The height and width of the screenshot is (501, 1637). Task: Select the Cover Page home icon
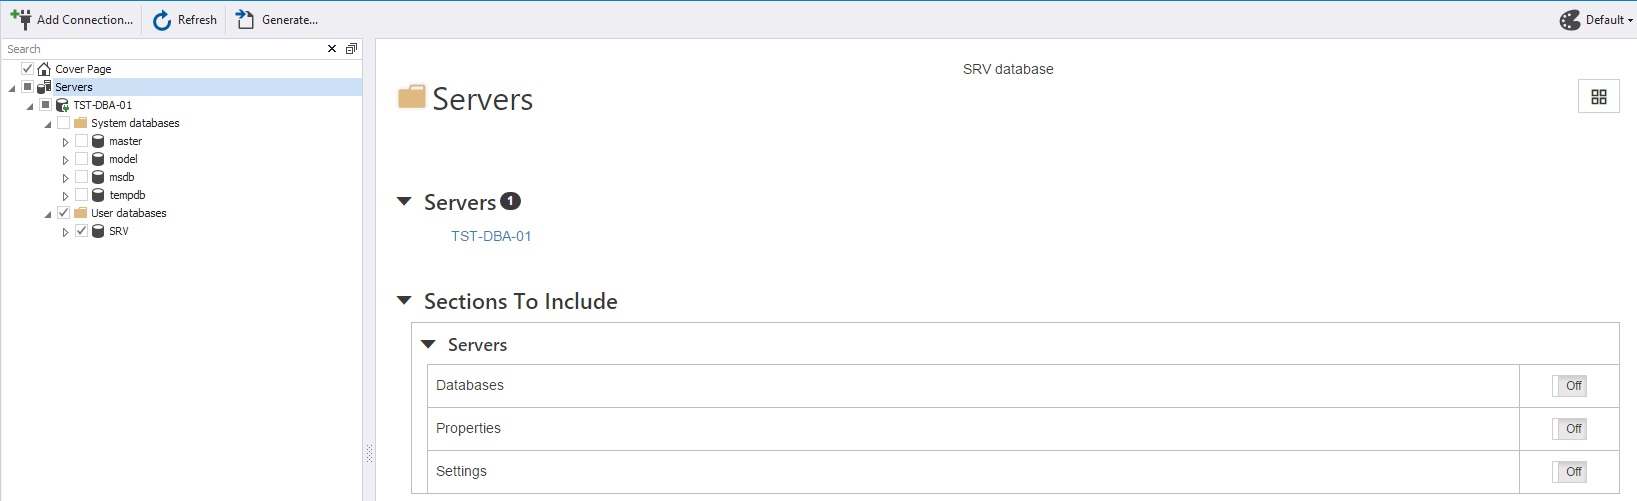[44, 69]
